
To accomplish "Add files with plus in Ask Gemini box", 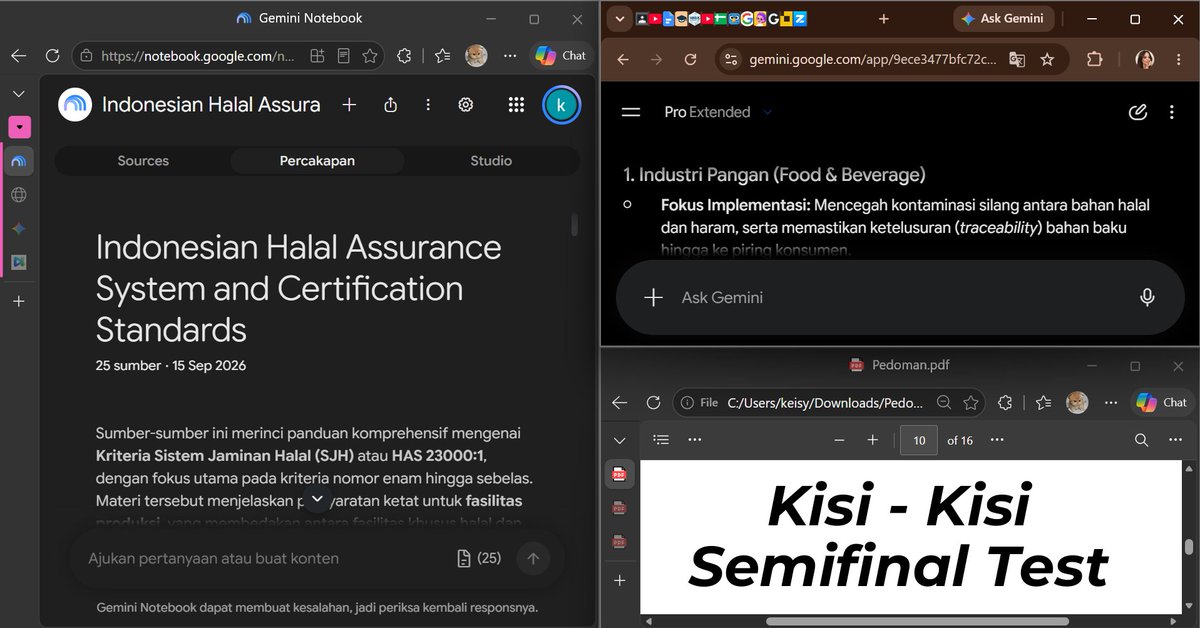I will 653,297.
